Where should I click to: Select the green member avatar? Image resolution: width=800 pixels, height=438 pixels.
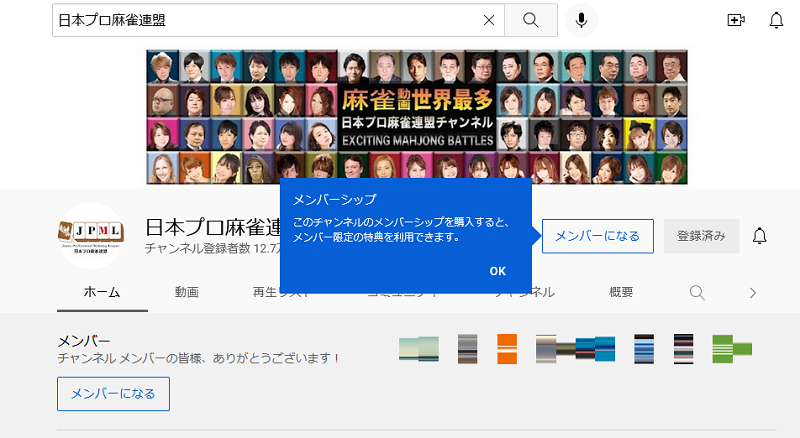731,348
